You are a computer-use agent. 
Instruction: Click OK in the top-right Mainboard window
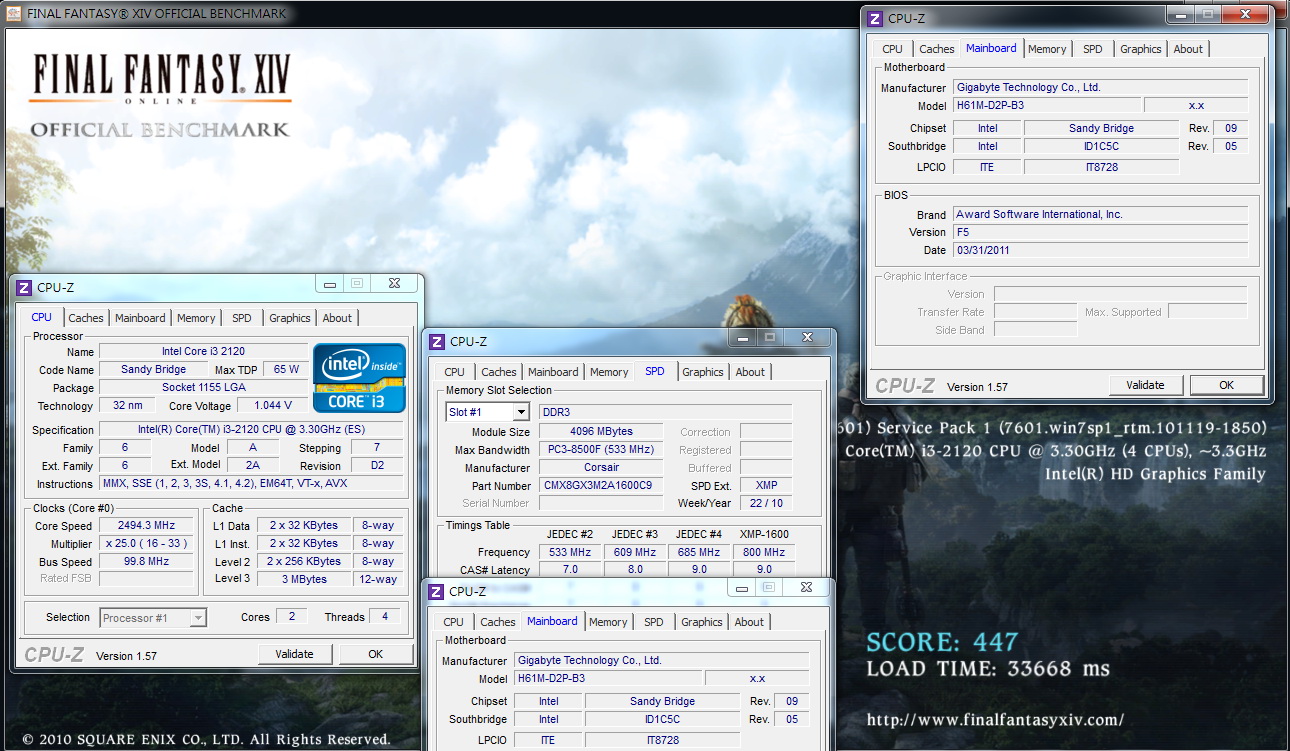click(1226, 385)
